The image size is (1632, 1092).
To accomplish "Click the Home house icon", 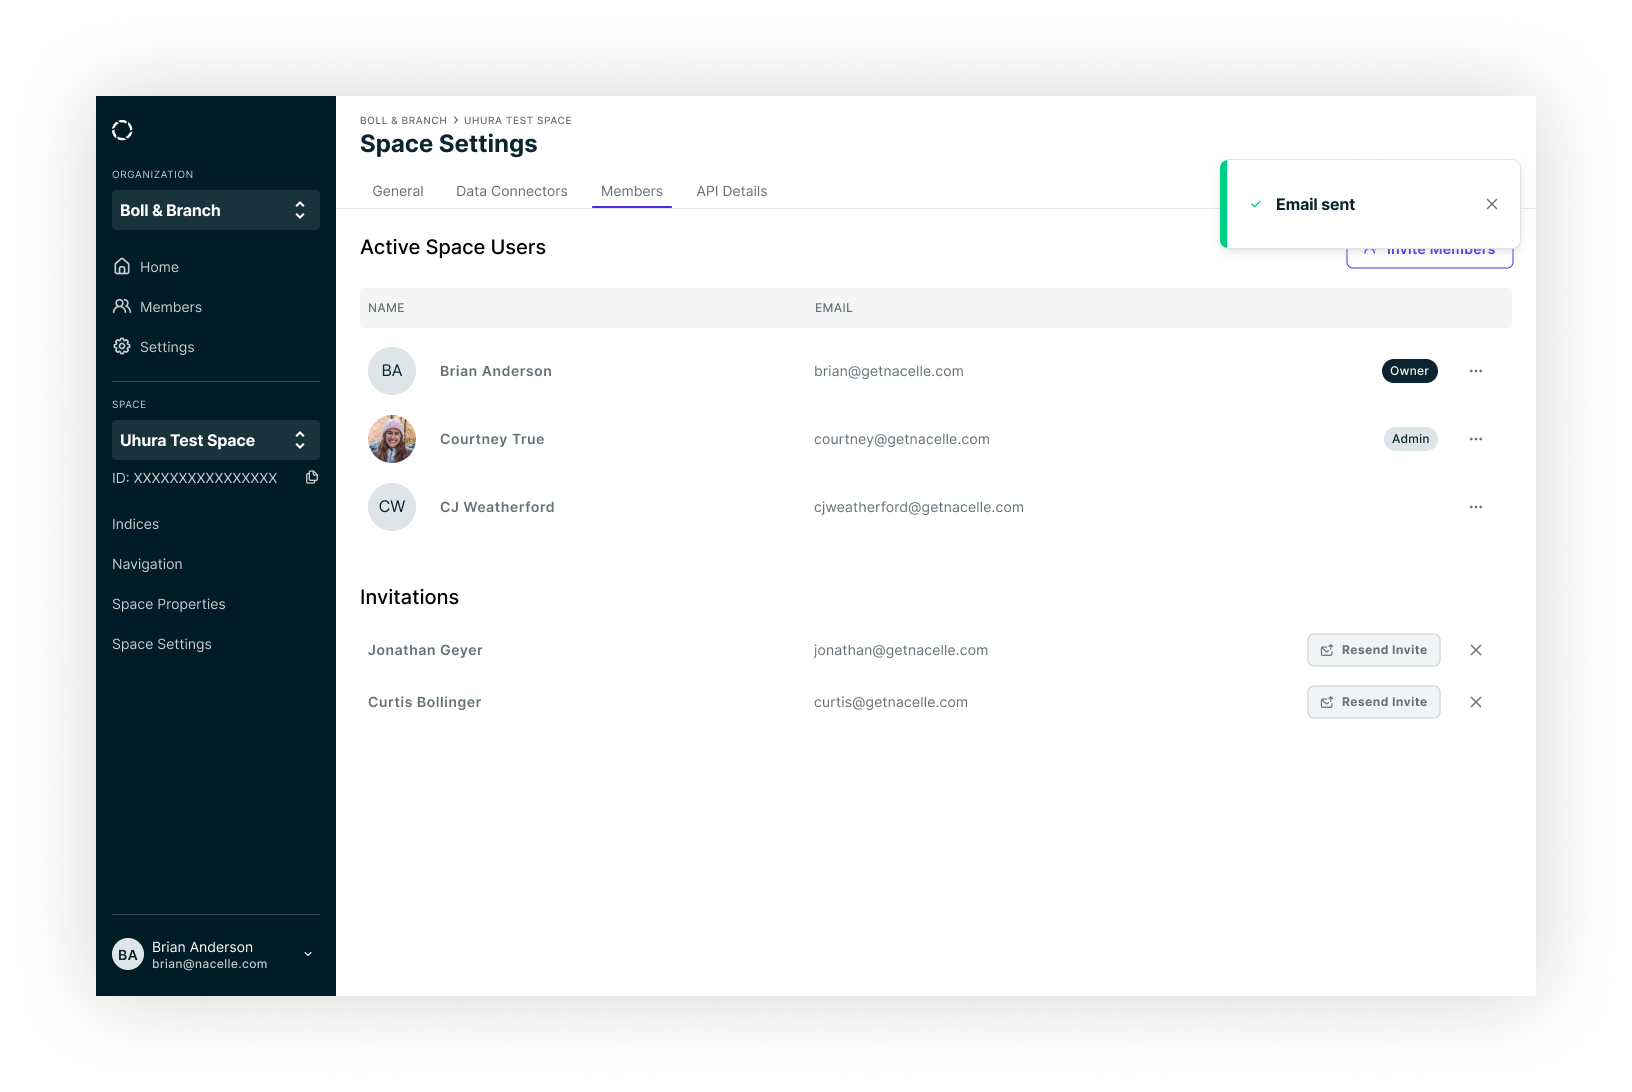I will coord(122,266).
